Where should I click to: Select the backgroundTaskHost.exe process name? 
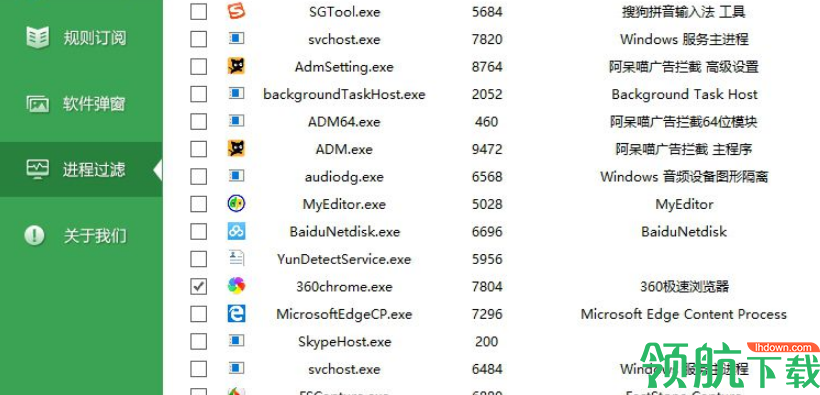(x=344, y=95)
